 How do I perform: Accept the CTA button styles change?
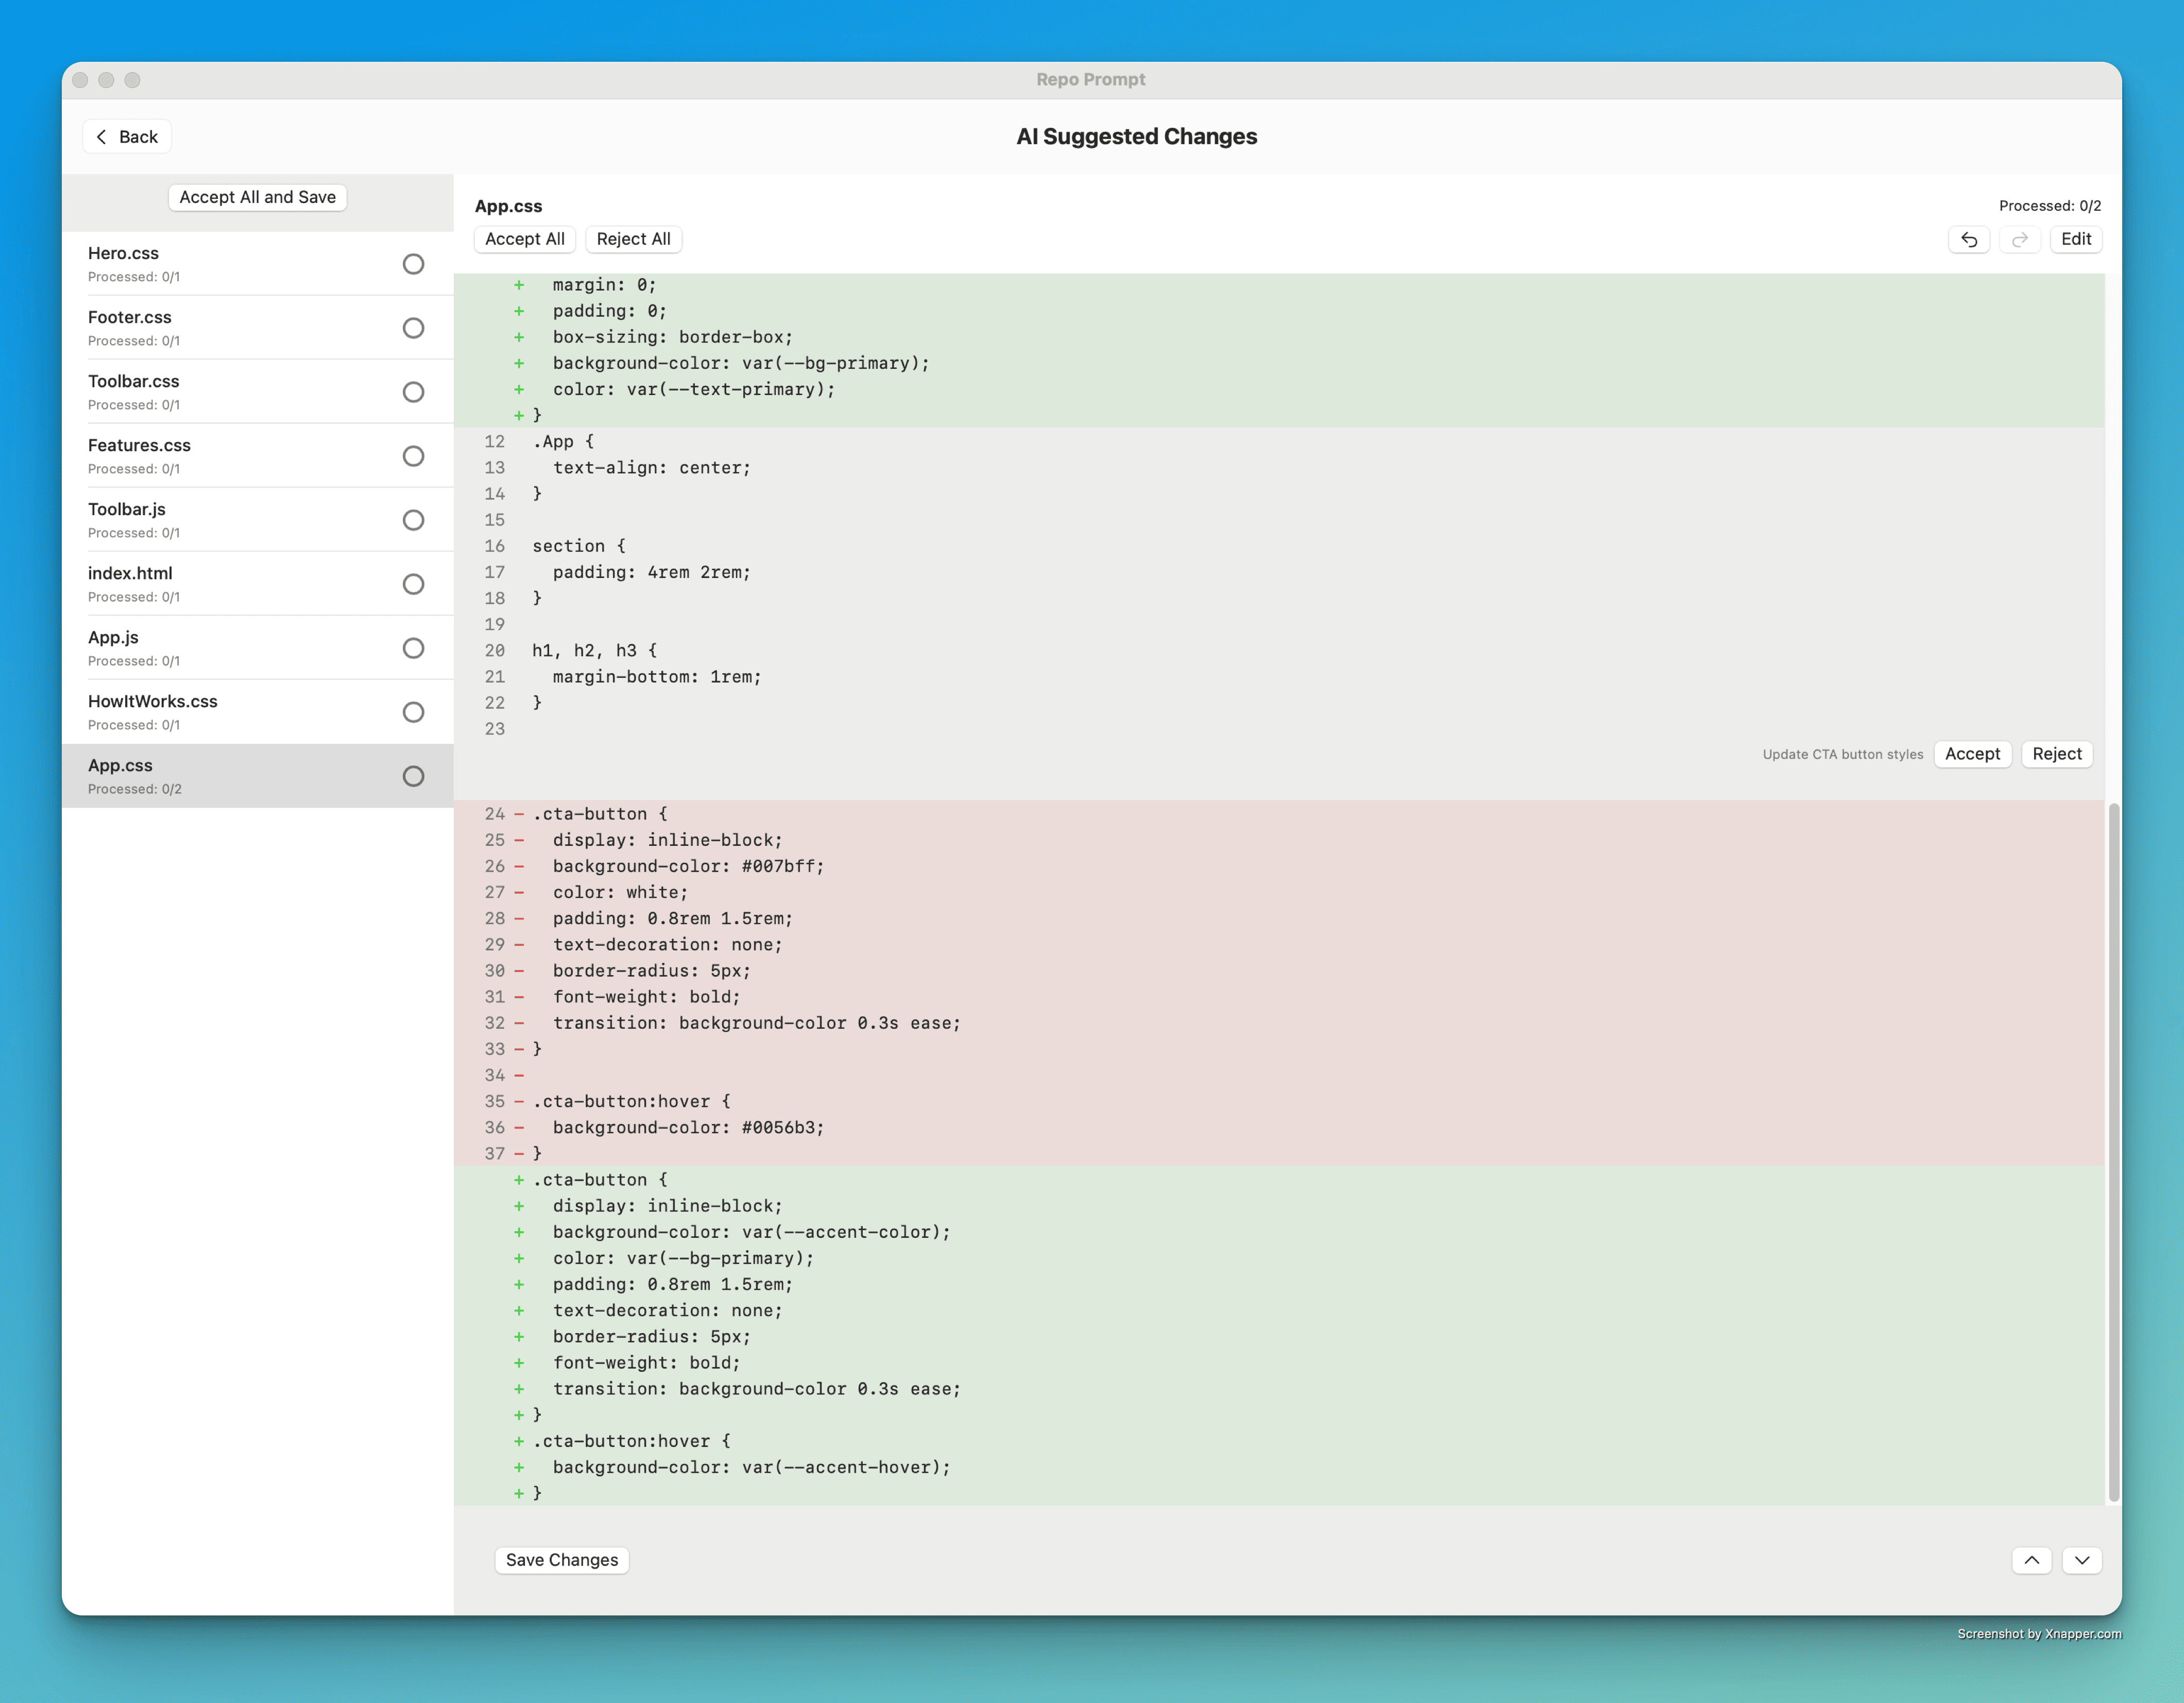click(1973, 753)
